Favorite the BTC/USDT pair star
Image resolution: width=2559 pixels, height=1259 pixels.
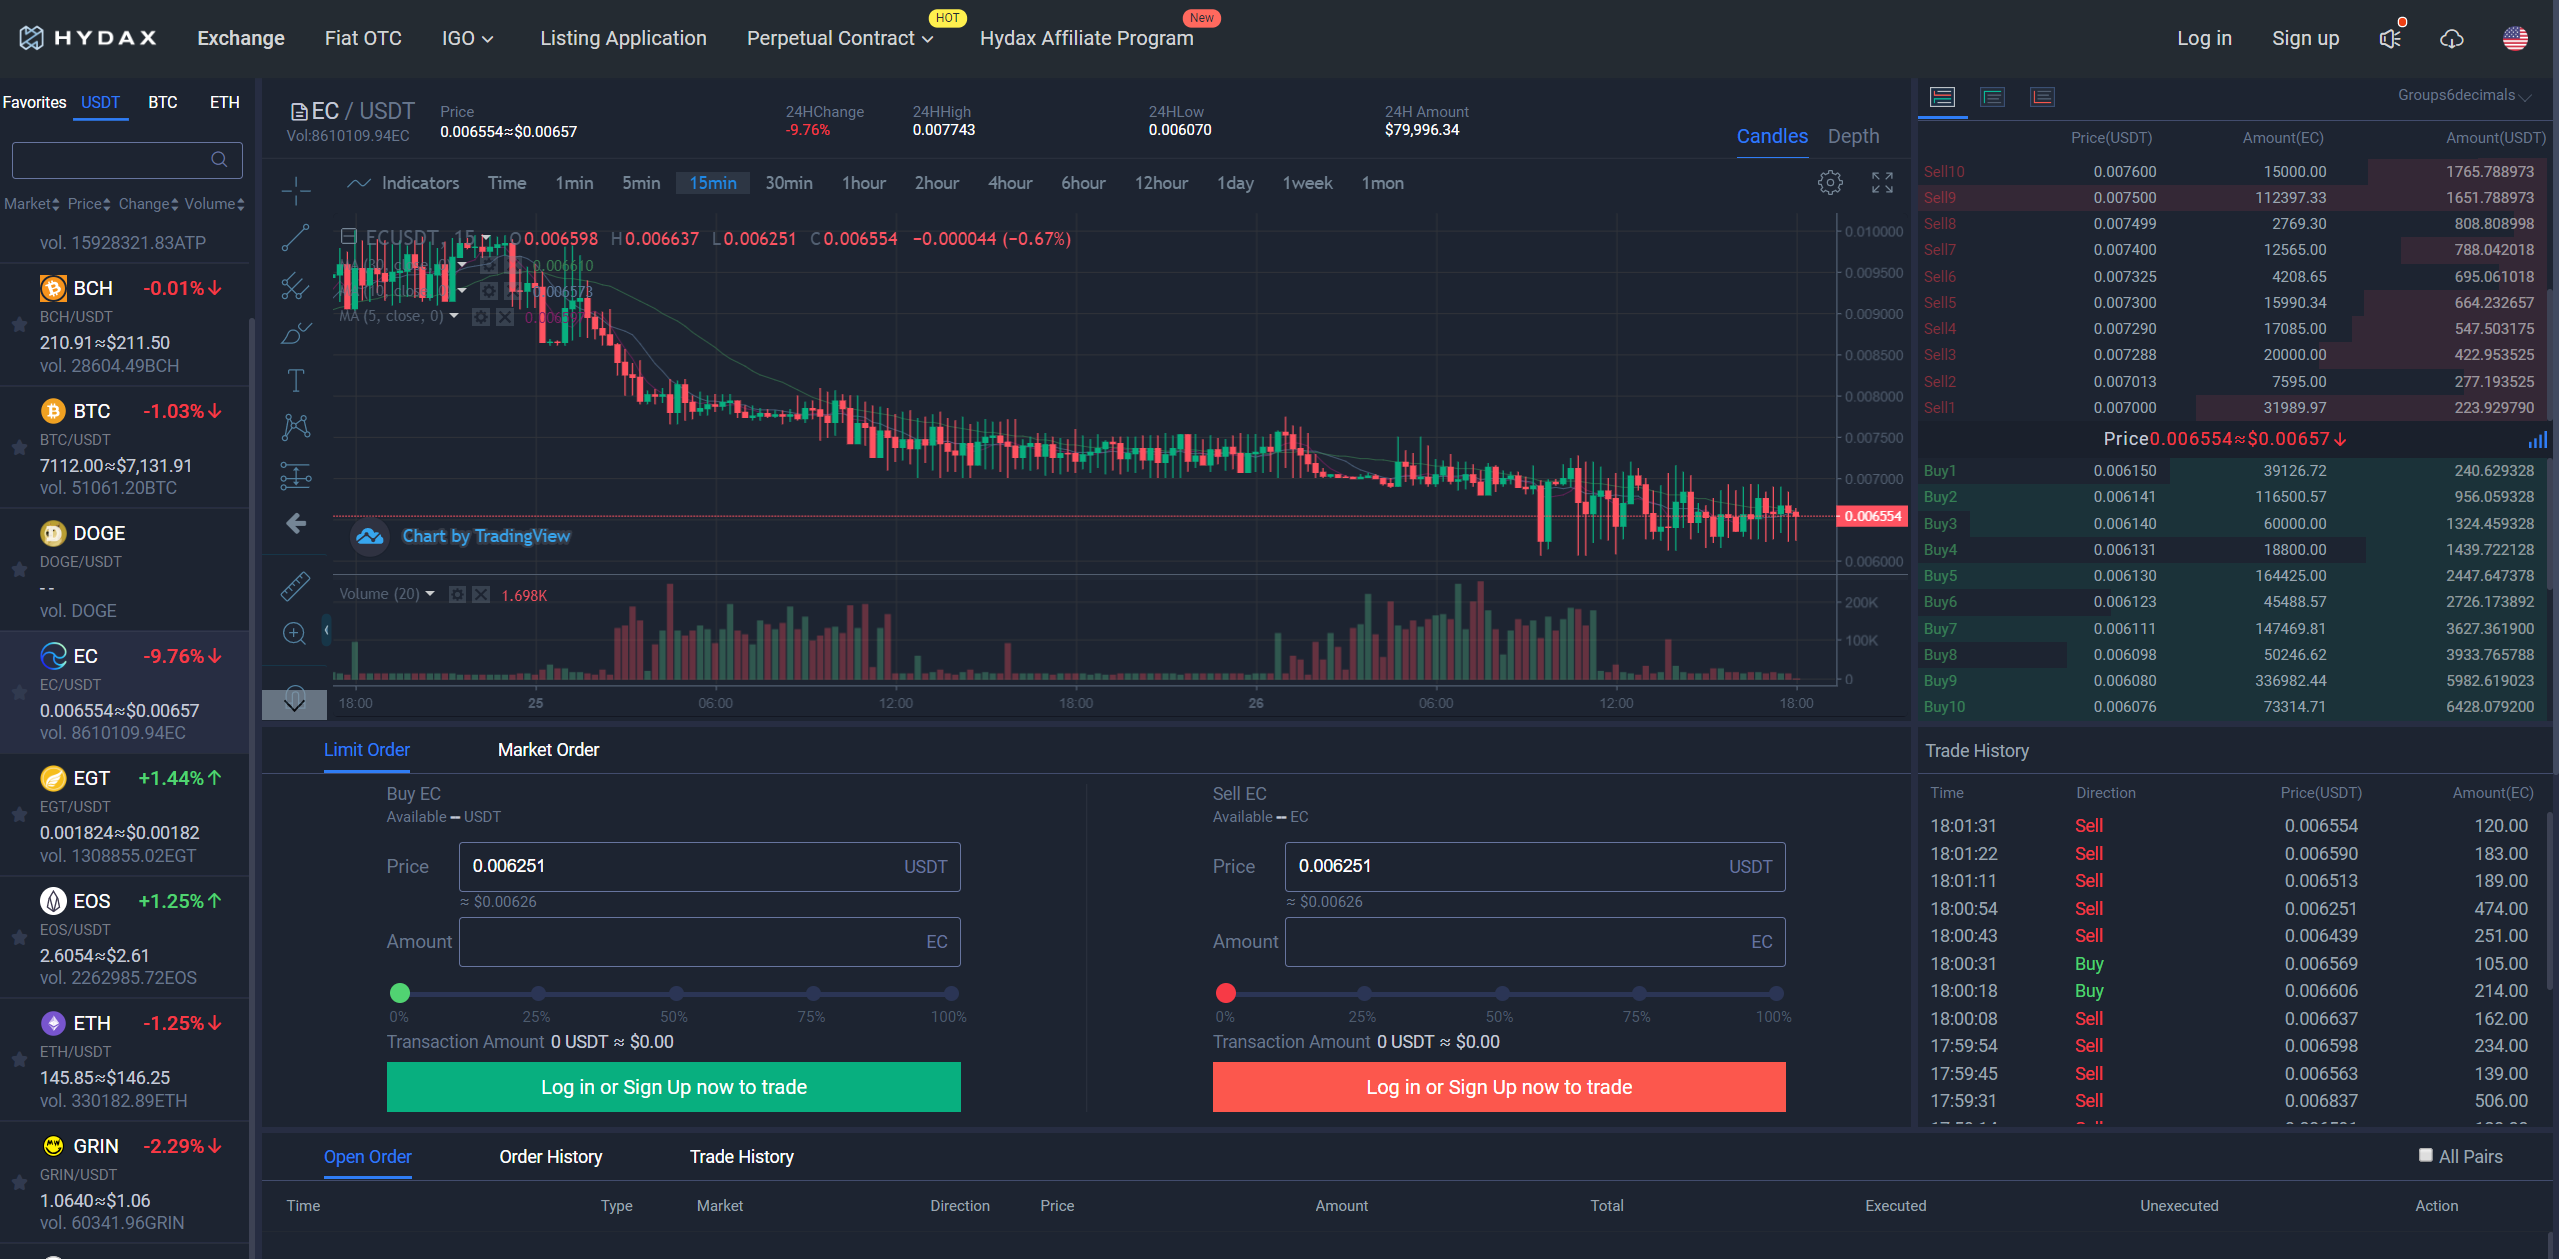coord(19,448)
